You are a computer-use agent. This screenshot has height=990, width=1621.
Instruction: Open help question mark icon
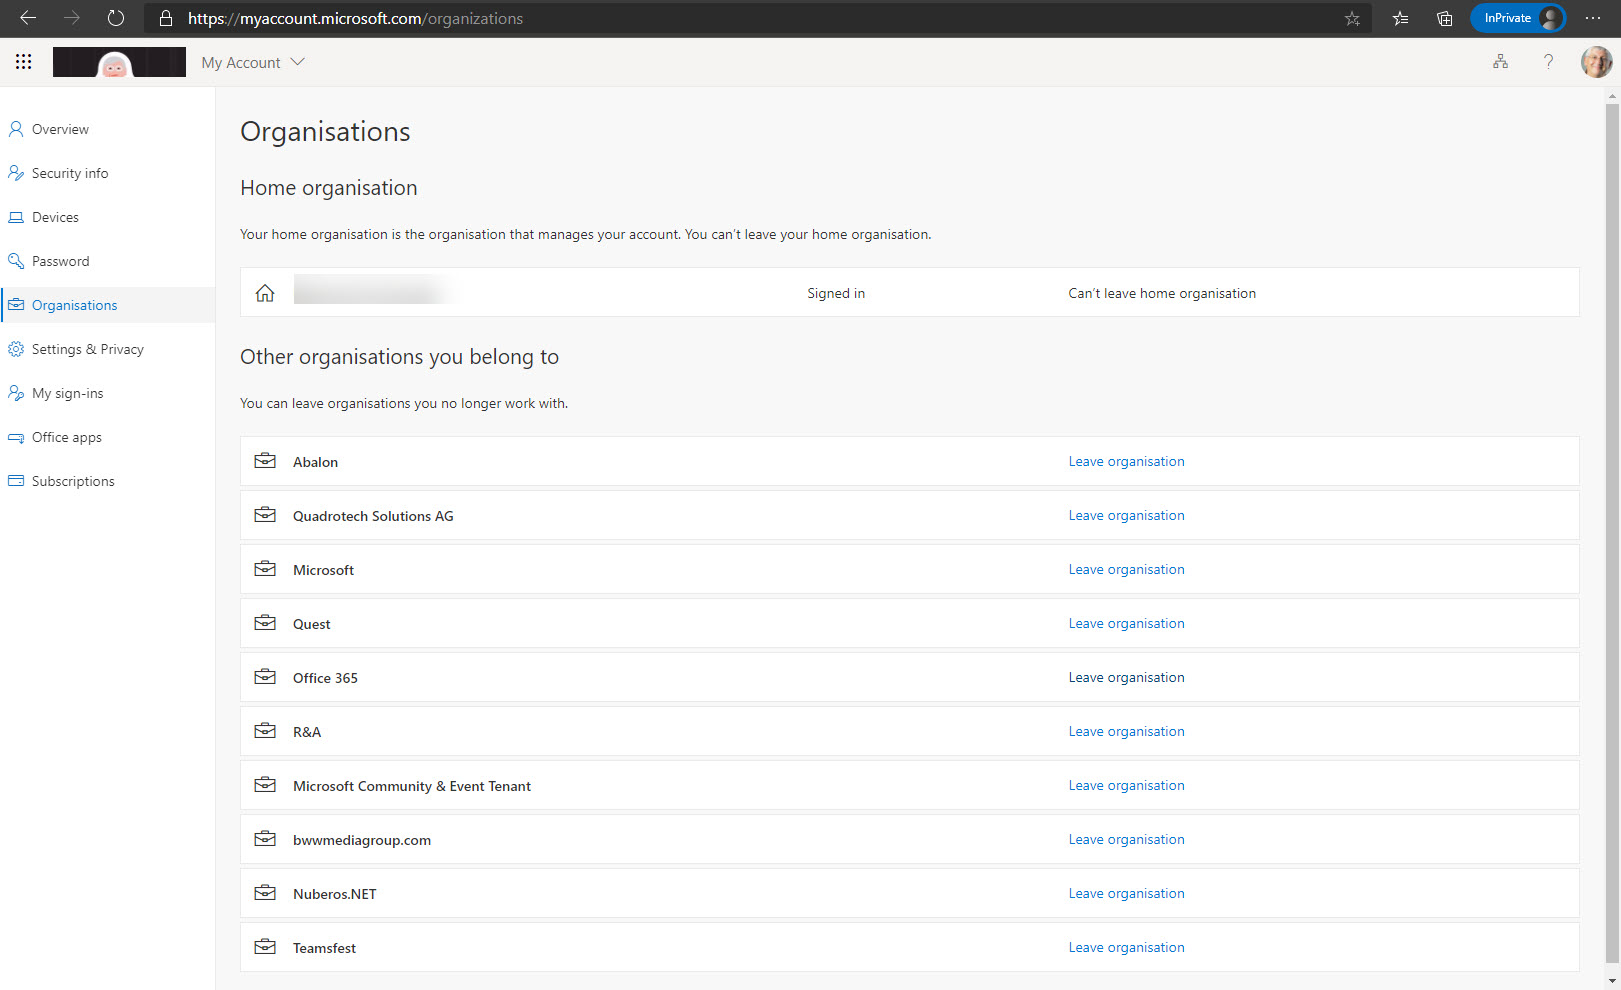[1548, 62]
